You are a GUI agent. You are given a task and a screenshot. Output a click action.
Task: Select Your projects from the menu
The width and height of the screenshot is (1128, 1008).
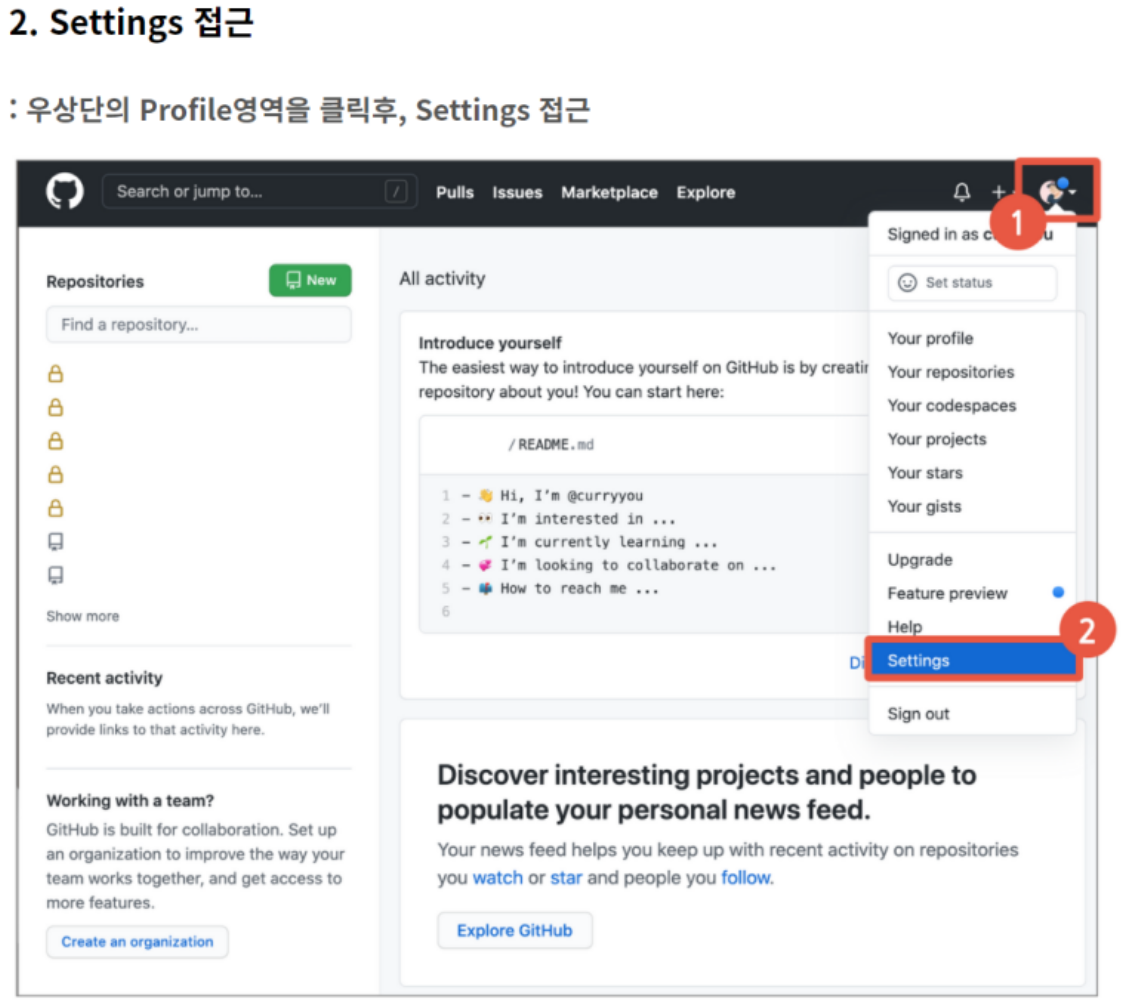pos(937,439)
